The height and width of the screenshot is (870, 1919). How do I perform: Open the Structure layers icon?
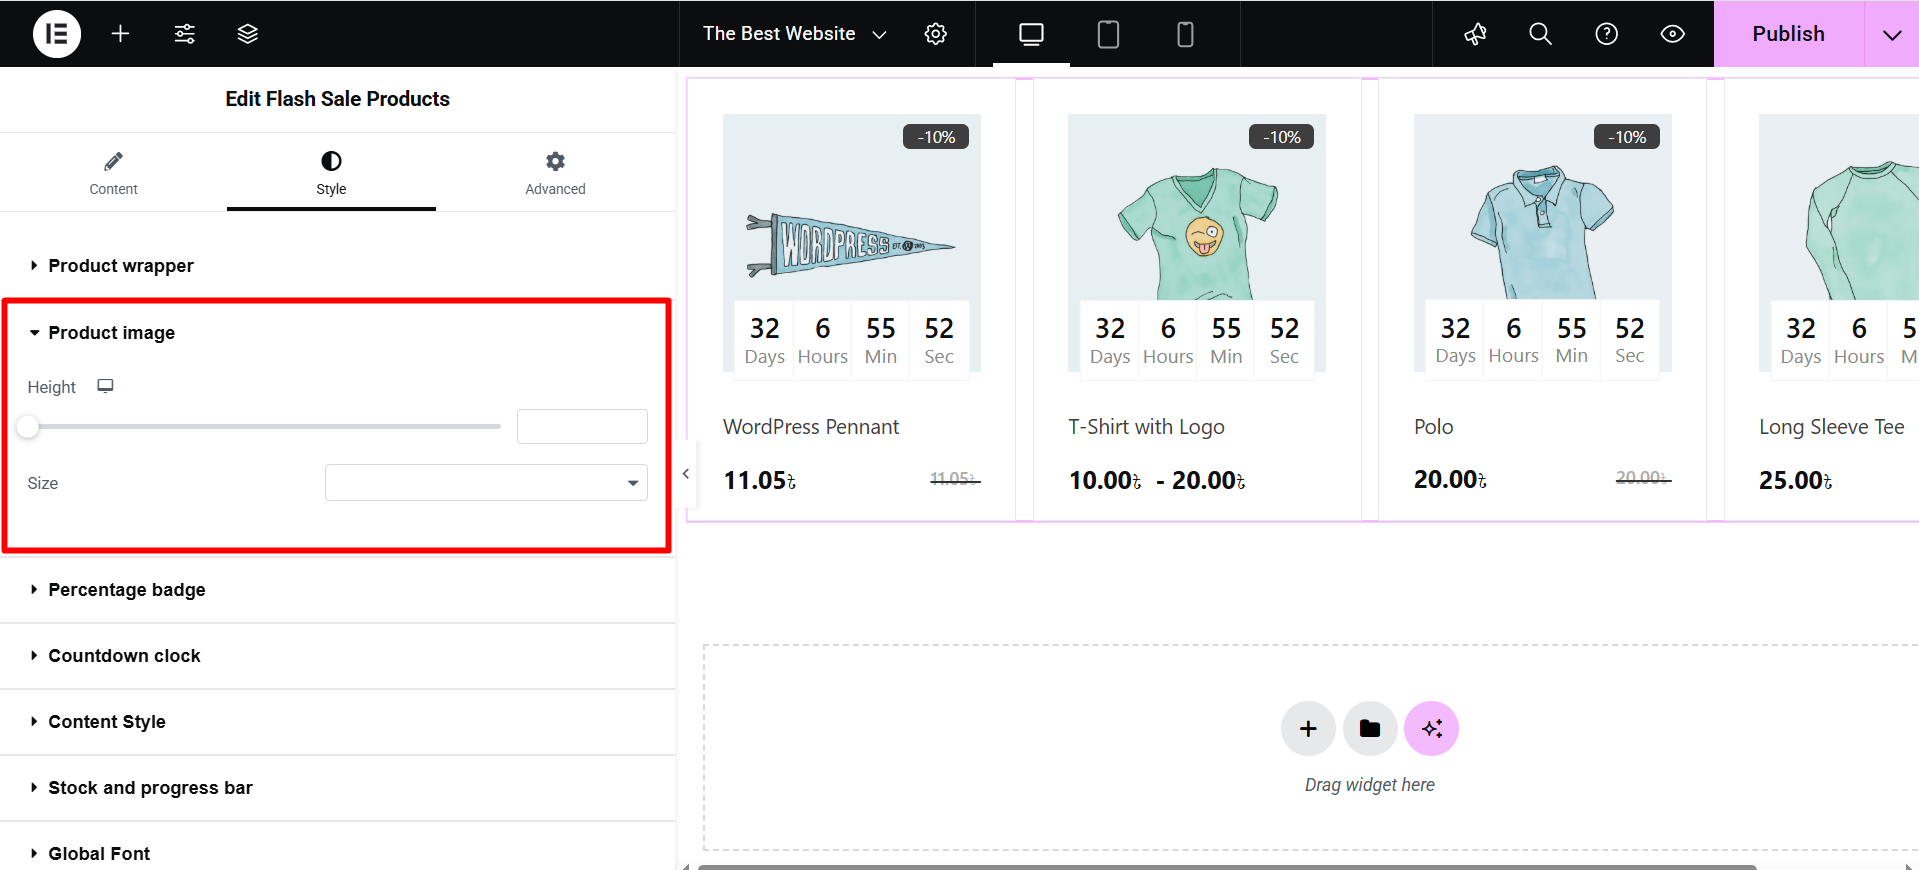tap(248, 34)
